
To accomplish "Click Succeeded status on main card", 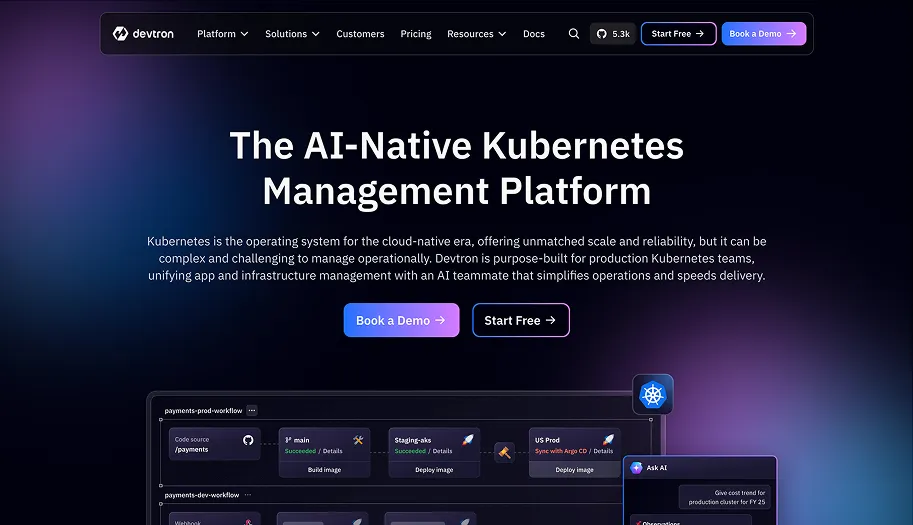I will pos(300,451).
